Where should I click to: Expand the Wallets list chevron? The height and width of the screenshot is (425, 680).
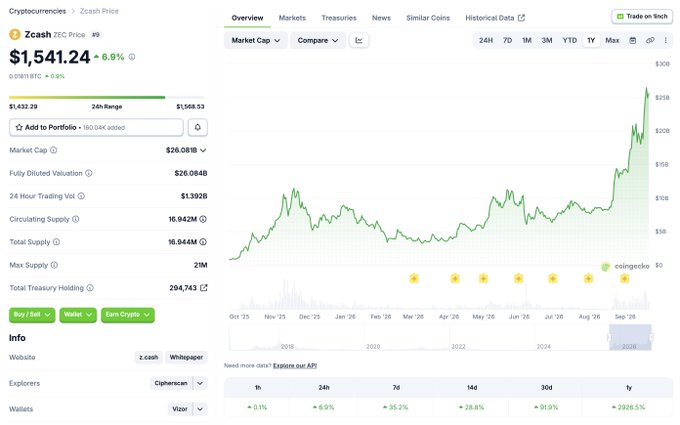coord(200,409)
